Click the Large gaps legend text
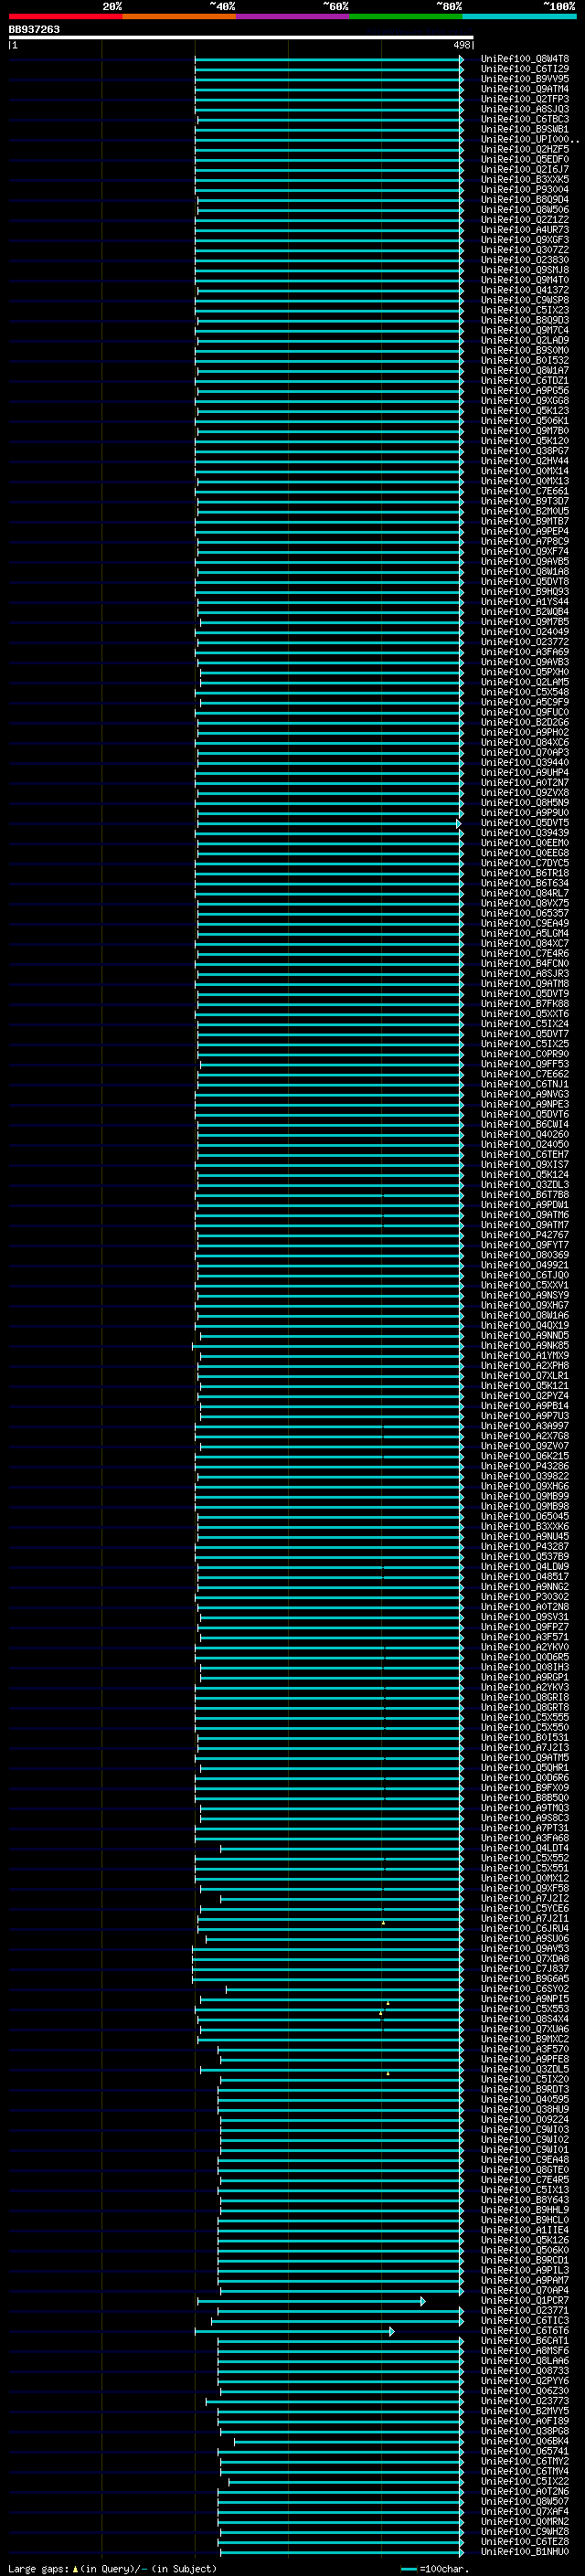Viewport: 585px width, 2576px height. tap(113, 2568)
